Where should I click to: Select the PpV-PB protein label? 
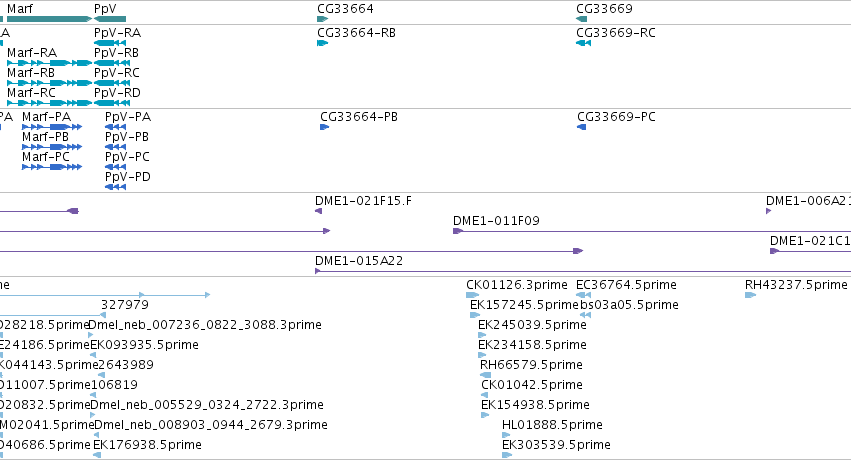click(x=127, y=137)
